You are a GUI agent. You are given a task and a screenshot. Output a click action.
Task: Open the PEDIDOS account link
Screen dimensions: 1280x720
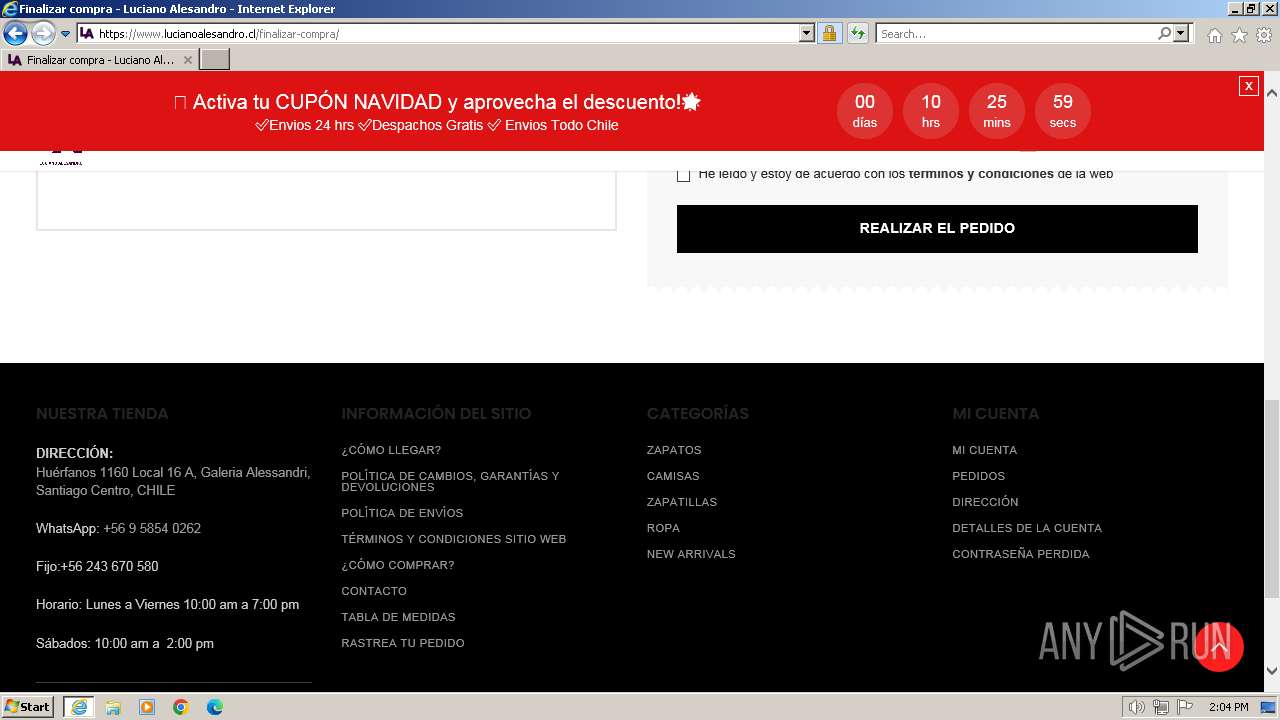coord(979,476)
